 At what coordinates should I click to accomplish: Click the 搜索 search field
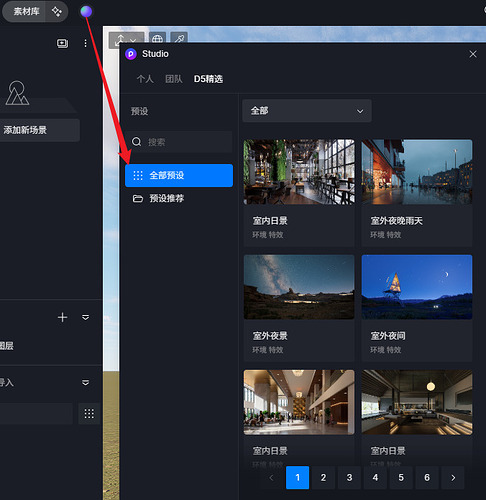click(179, 142)
